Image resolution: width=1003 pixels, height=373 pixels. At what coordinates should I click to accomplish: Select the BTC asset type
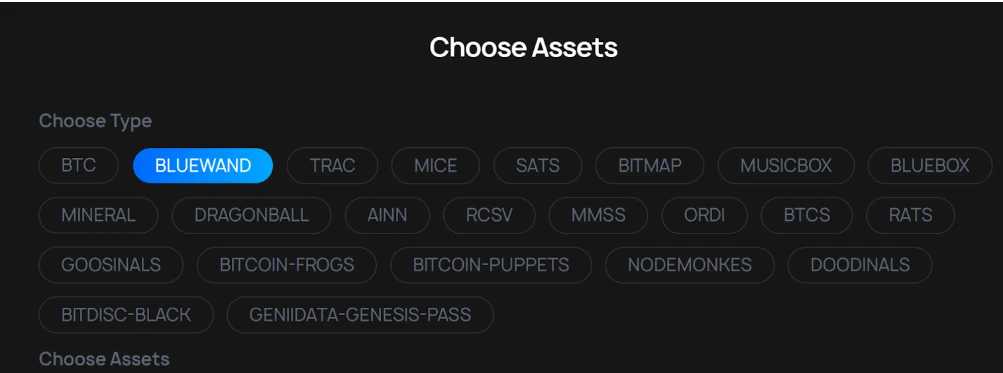click(79, 166)
